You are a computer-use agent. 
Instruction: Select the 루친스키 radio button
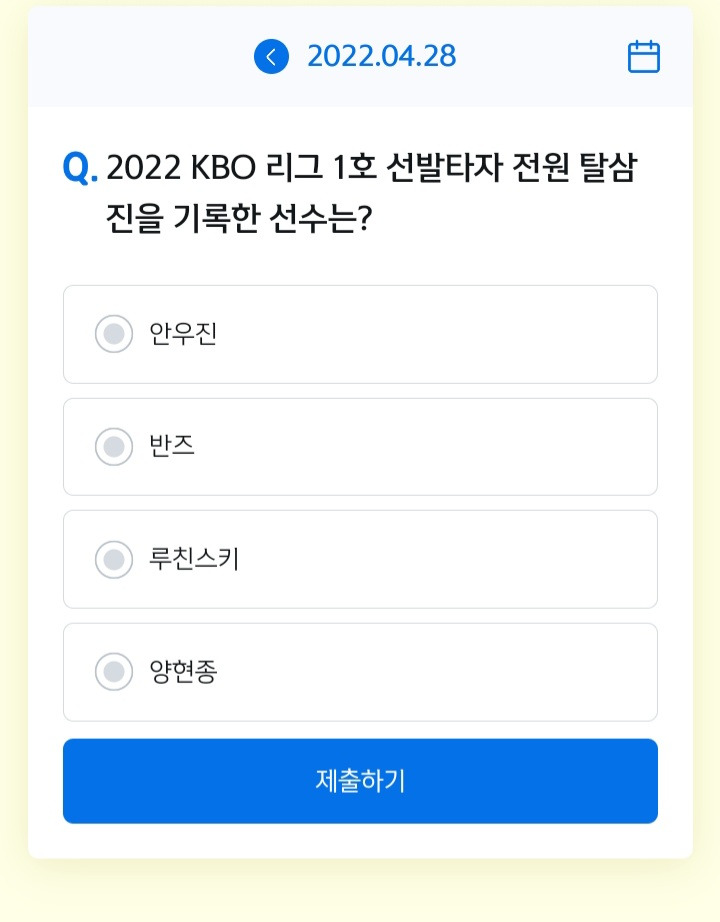114,560
